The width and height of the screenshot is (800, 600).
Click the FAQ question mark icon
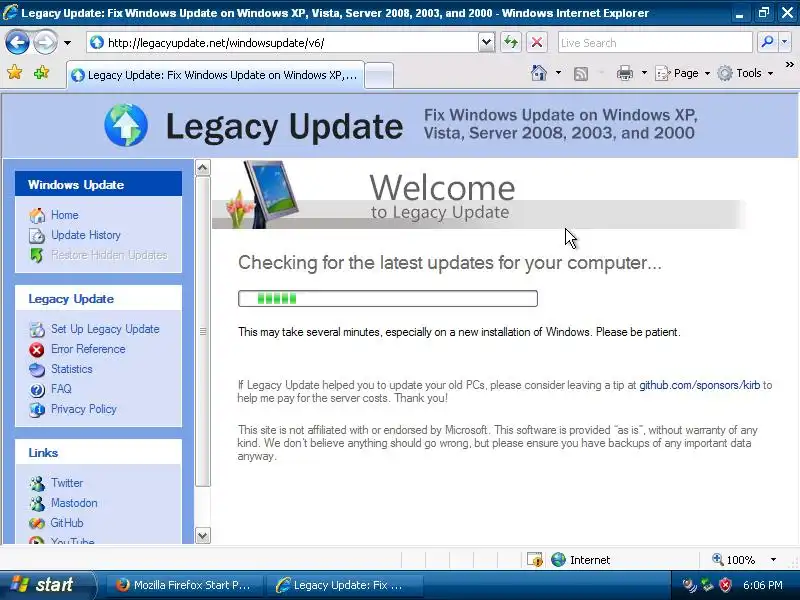click(37, 390)
